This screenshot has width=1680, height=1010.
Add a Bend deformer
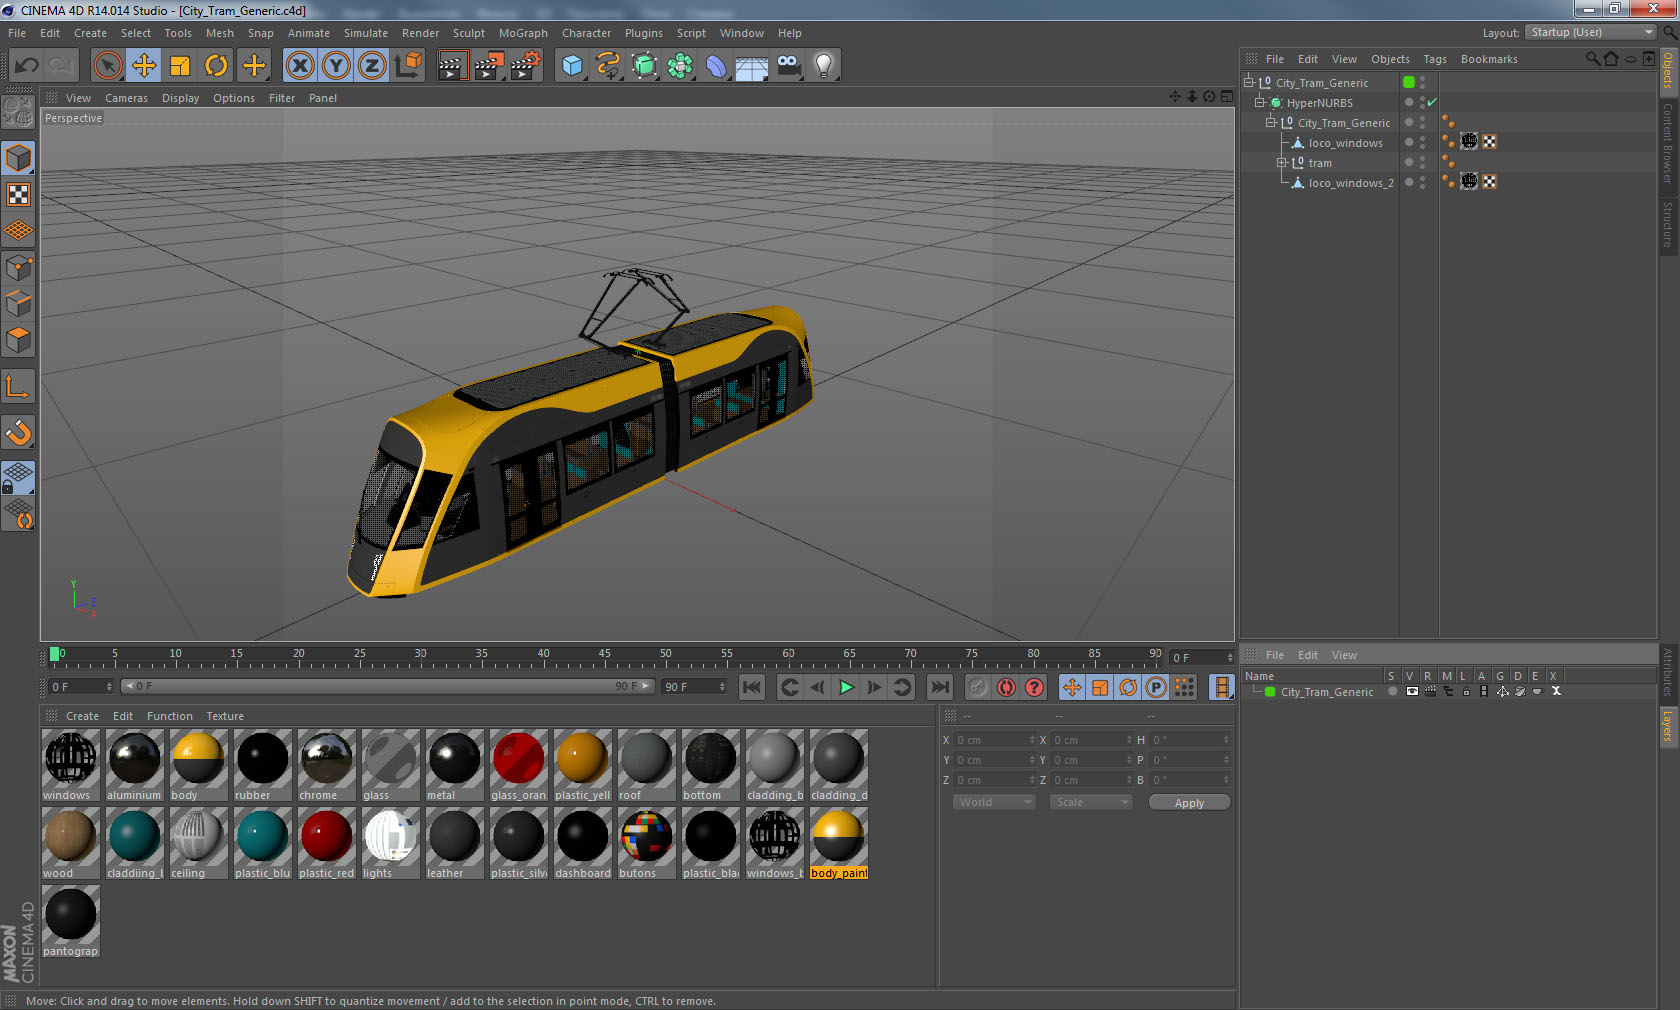coord(716,66)
